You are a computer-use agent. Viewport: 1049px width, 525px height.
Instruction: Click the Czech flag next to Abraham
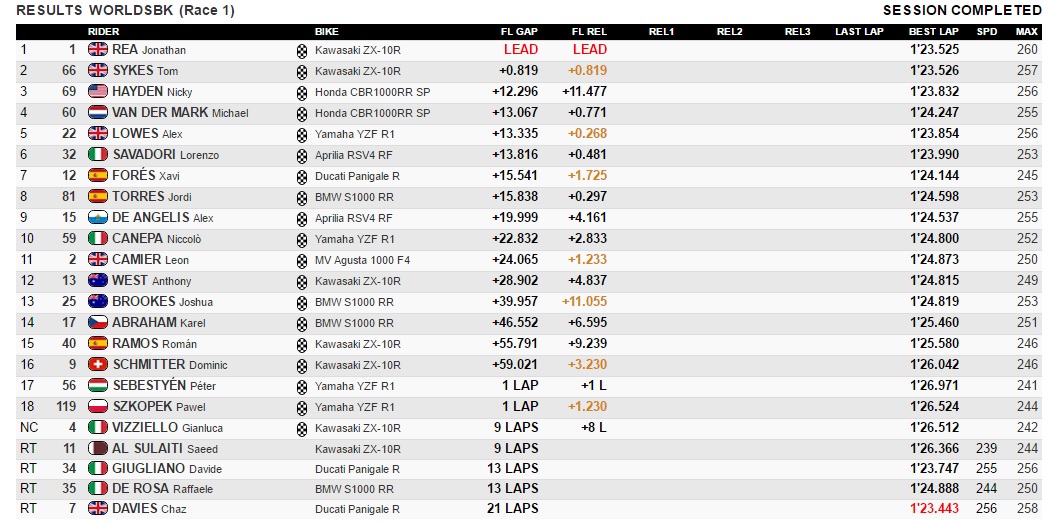click(98, 322)
